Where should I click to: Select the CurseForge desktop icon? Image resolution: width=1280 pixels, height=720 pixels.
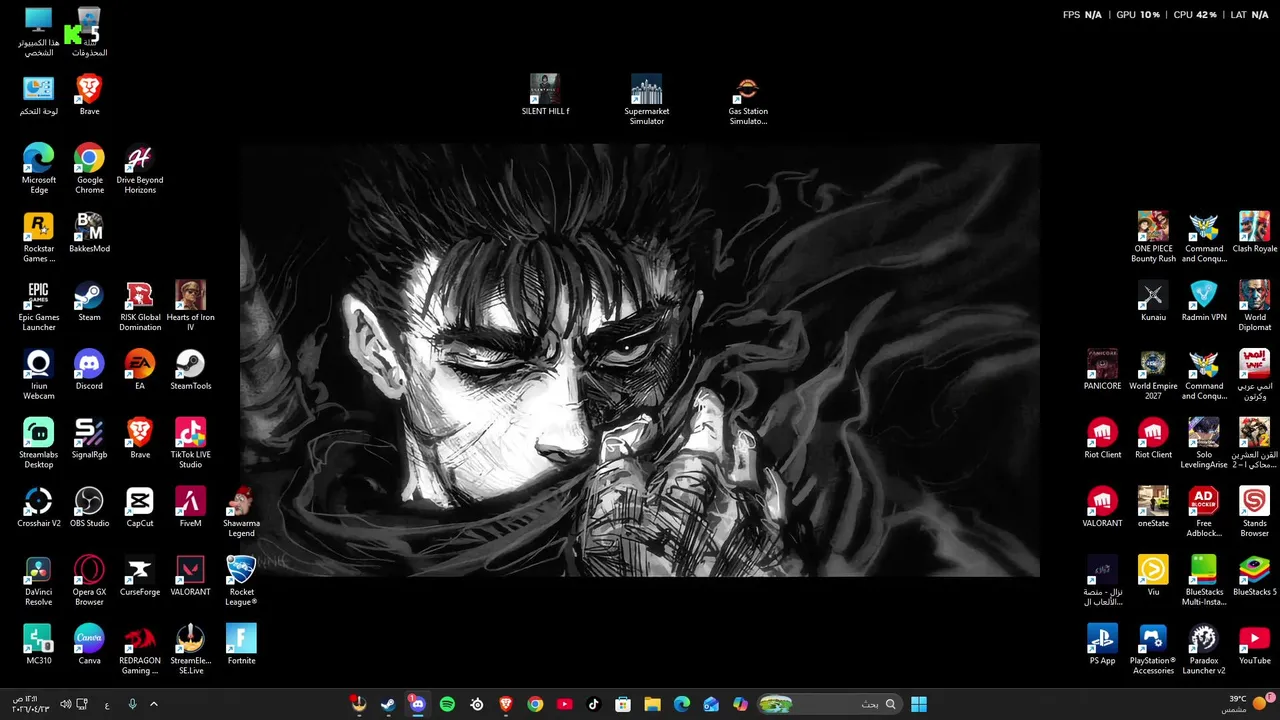[140, 576]
